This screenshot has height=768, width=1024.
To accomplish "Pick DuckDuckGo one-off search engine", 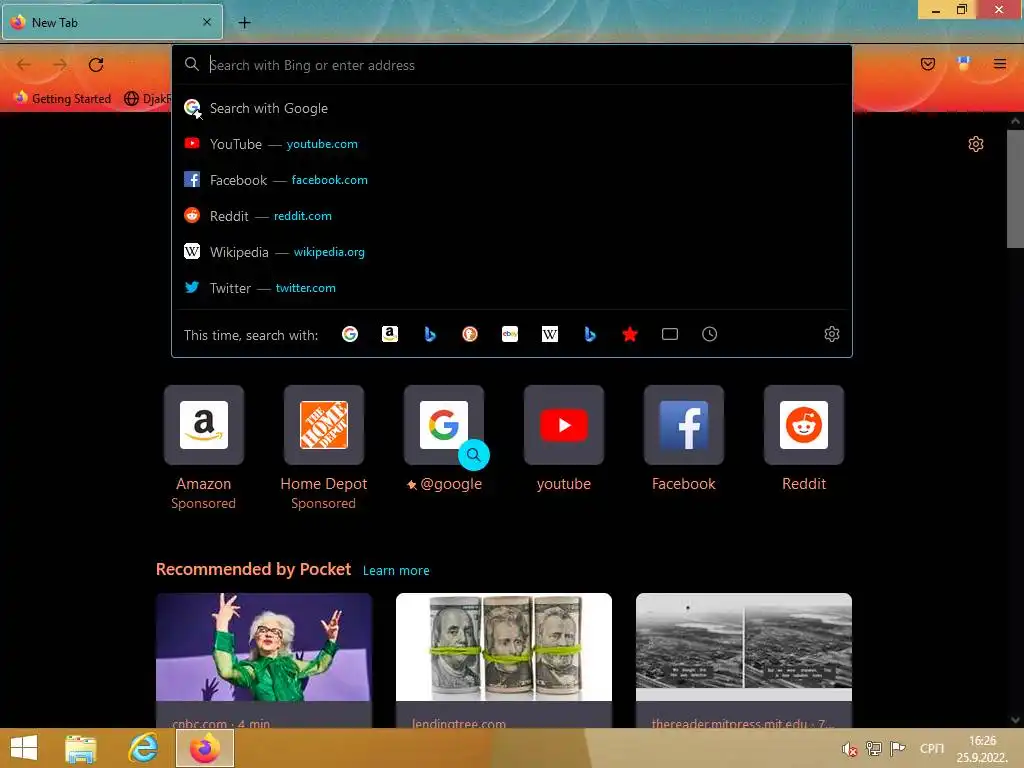I will [x=470, y=334].
